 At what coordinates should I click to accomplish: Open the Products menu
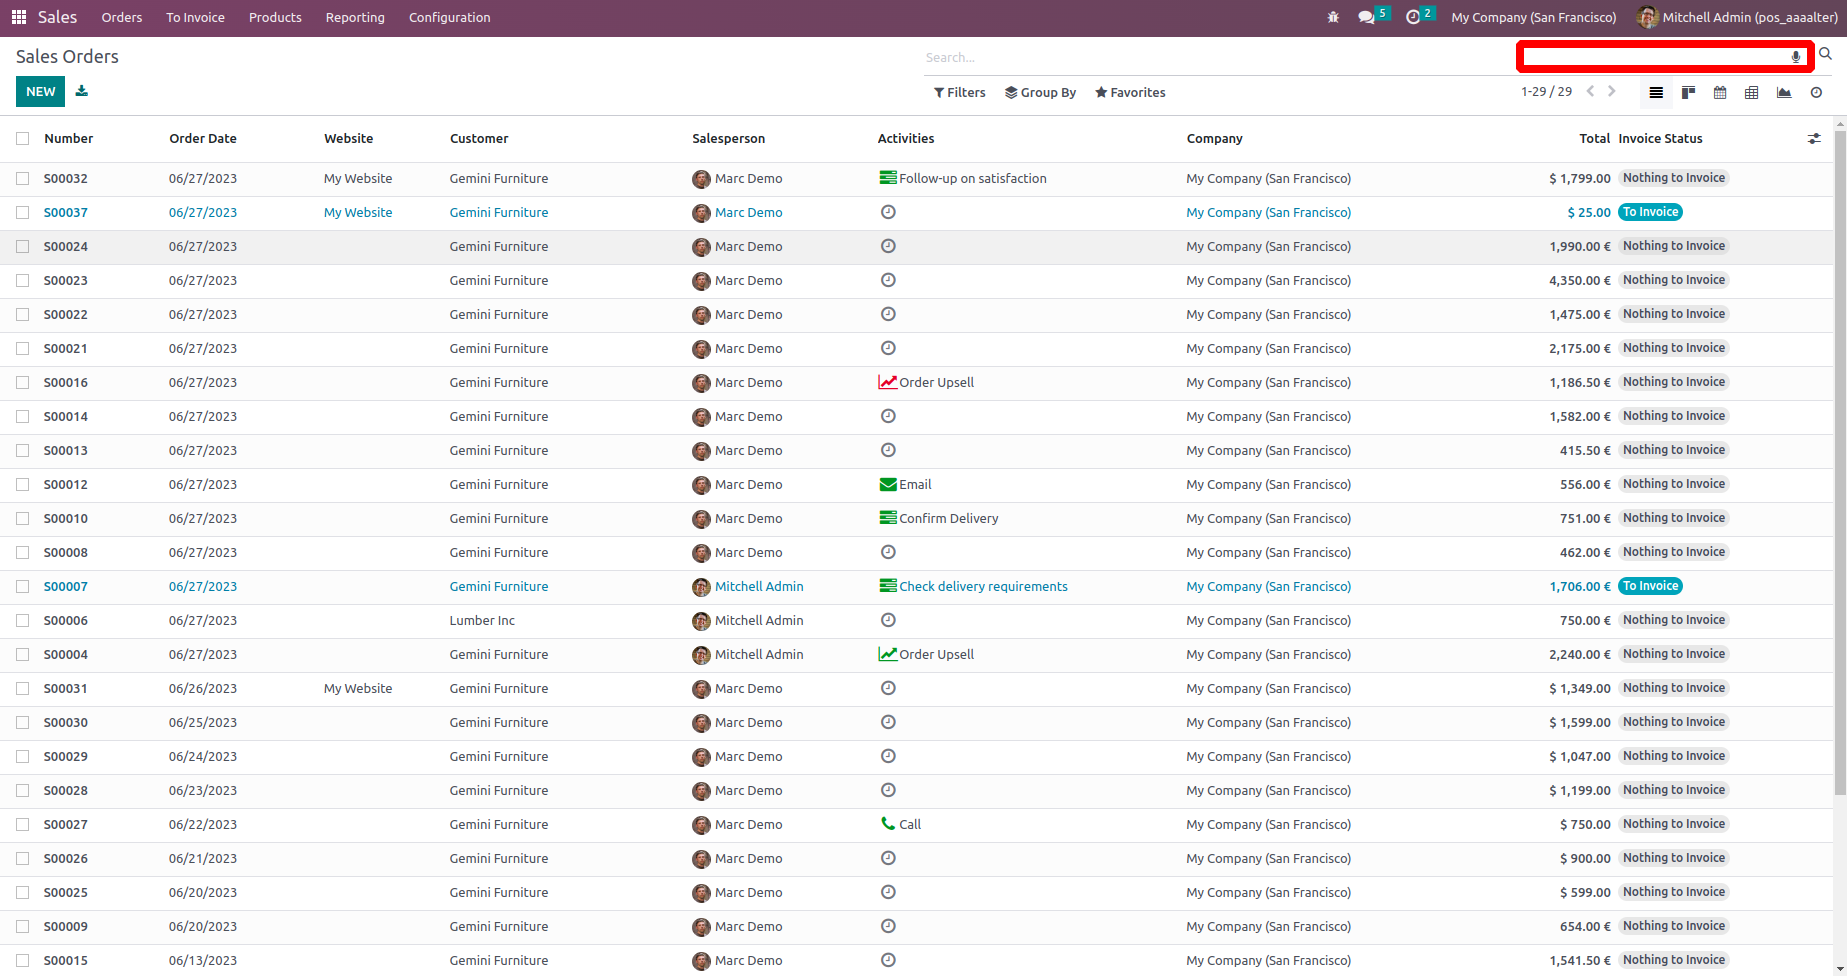(275, 17)
